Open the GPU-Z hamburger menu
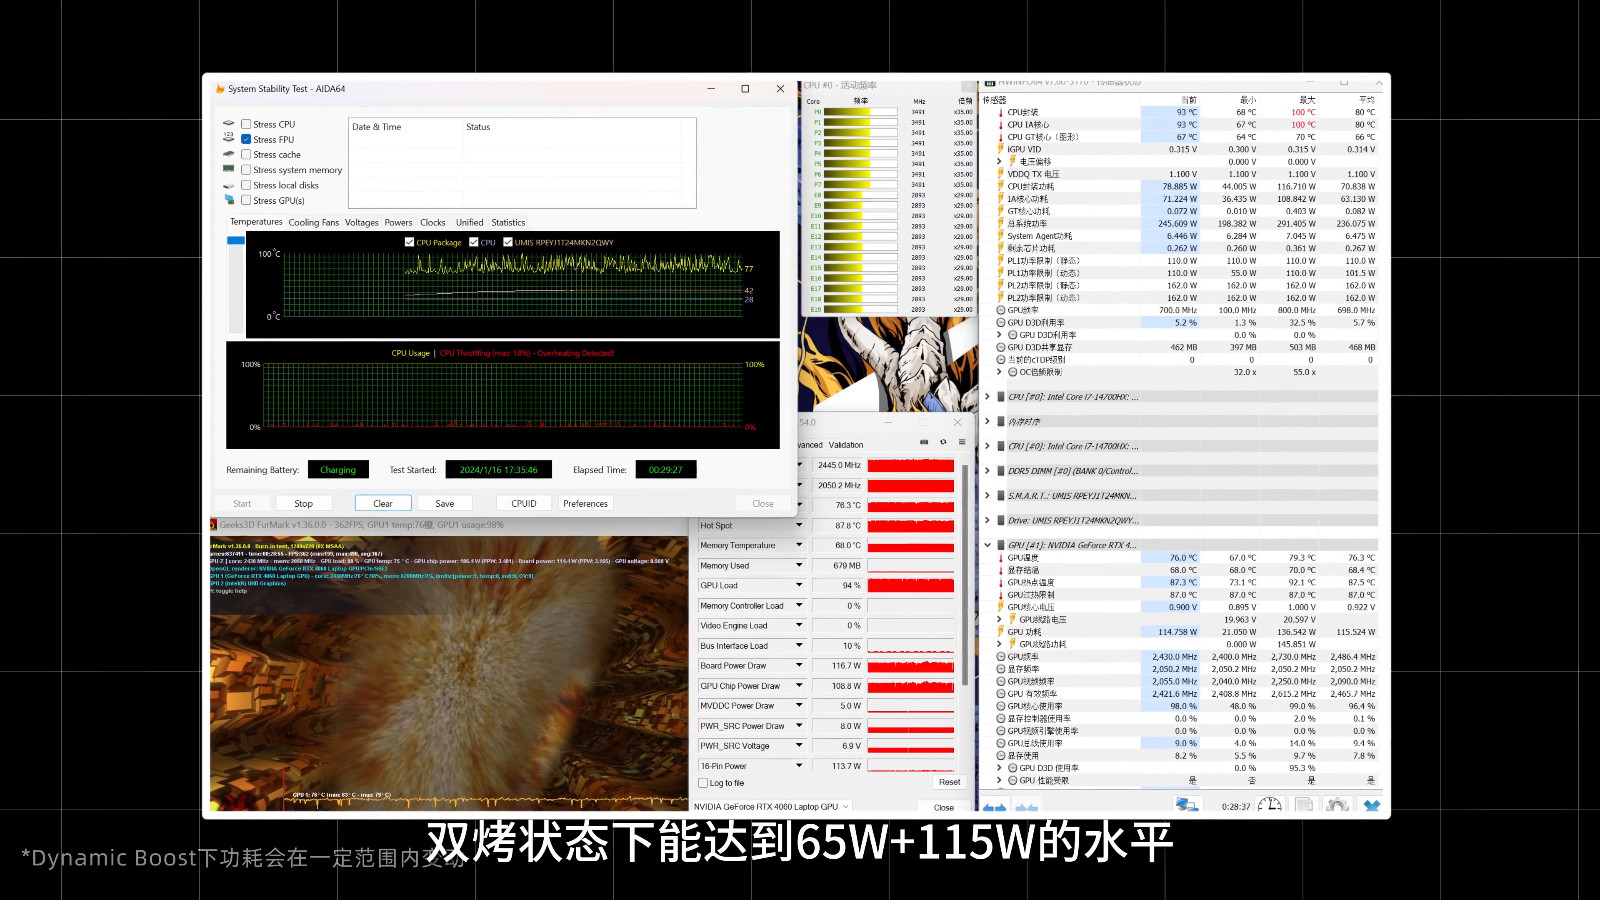1600x900 pixels. coord(962,442)
